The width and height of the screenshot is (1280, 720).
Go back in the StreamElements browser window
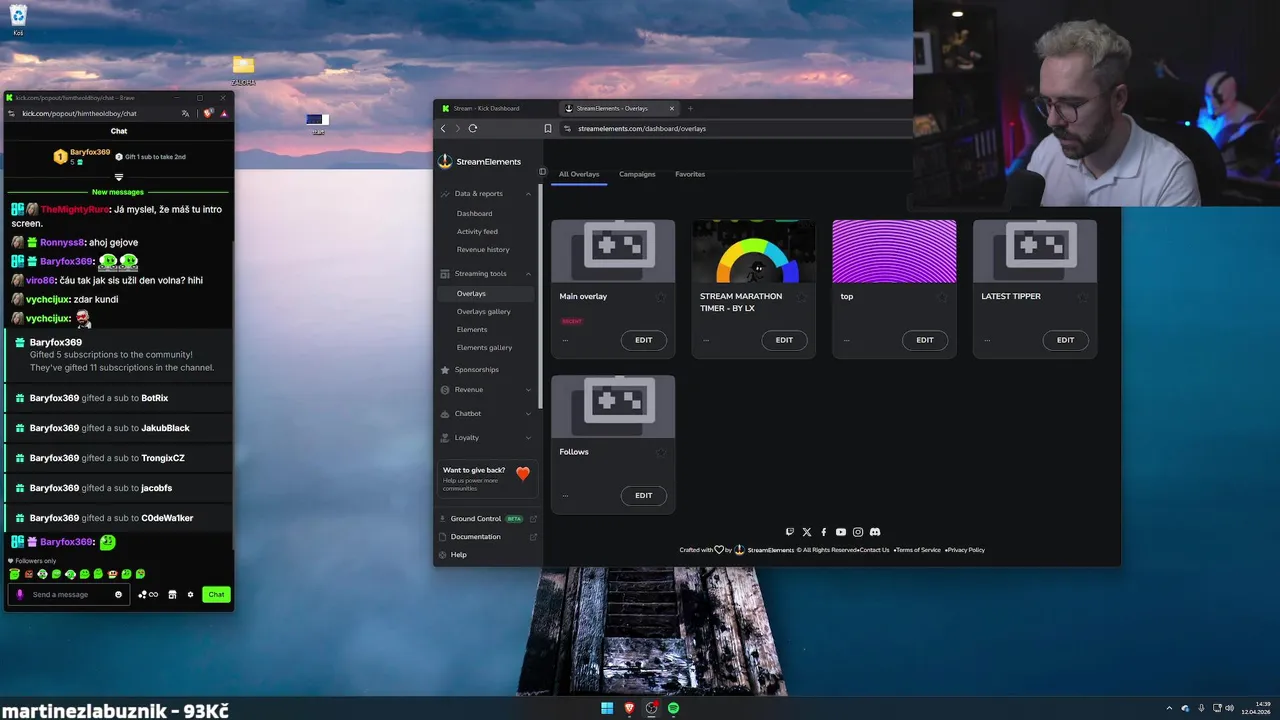pos(443,128)
